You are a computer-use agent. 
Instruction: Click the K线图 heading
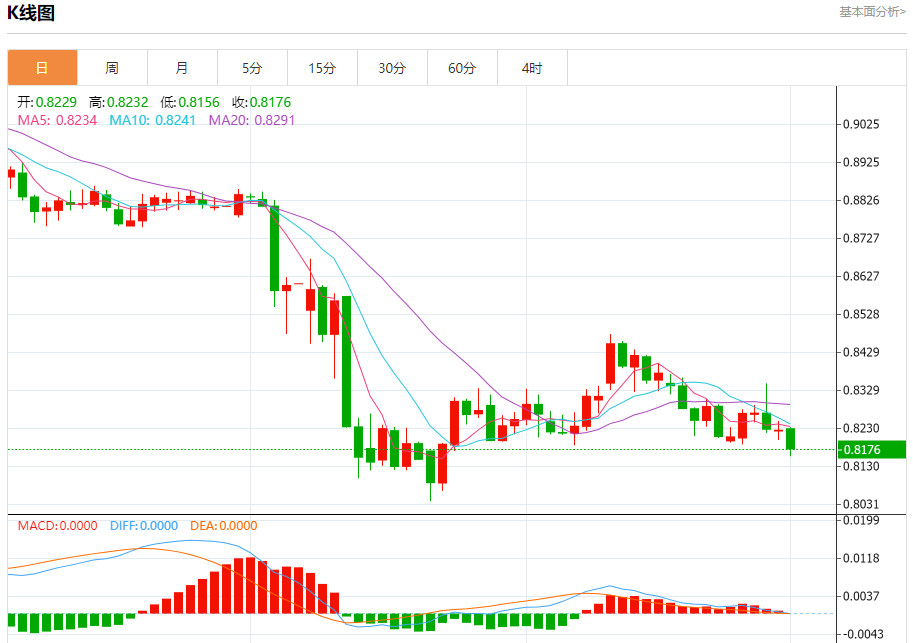point(31,13)
